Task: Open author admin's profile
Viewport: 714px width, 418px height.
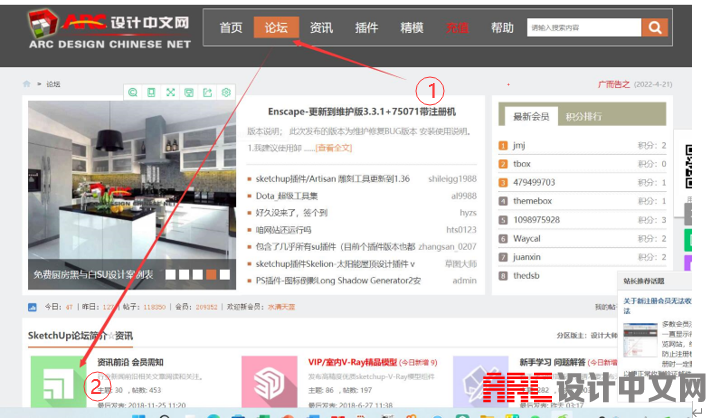Action: pos(464,281)
